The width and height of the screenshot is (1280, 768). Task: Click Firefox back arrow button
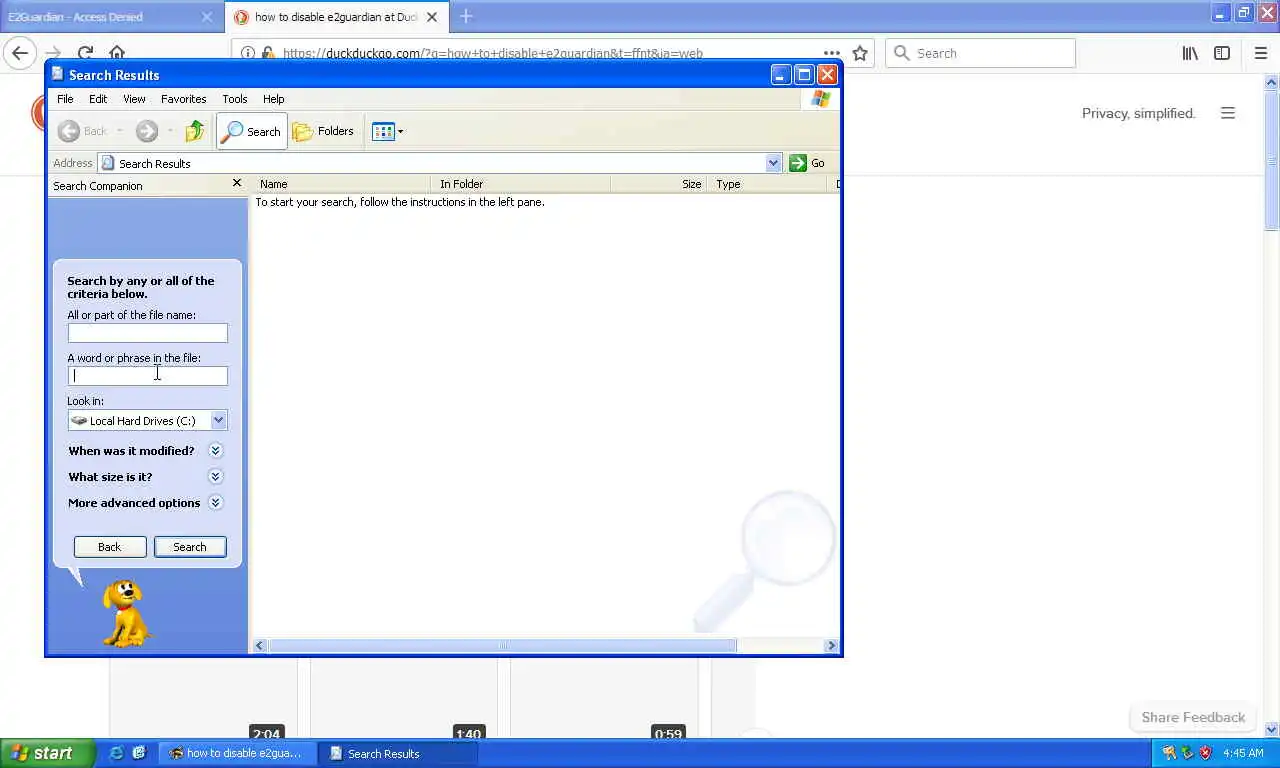coord(20,53)
